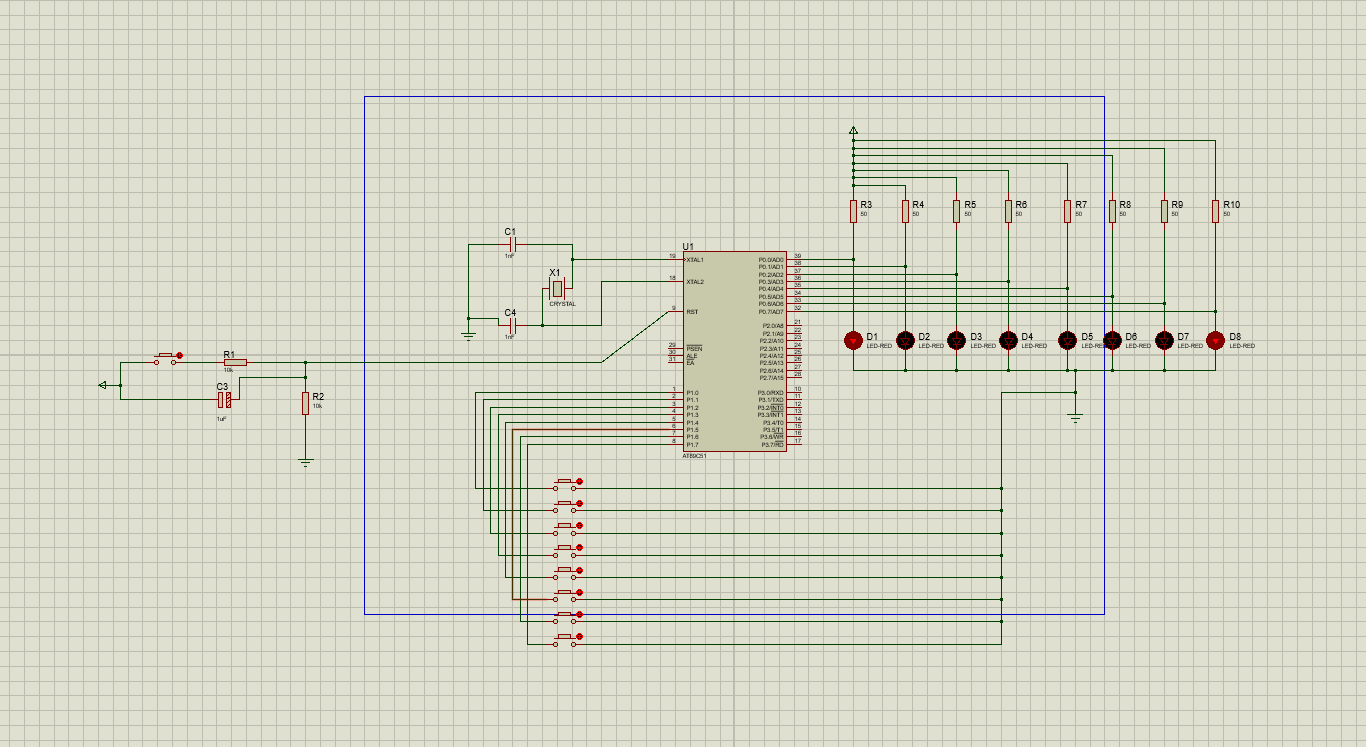The width and height of the screenshot is (1366, 747).
Task: Click pin label P2.0/A8
Action: tap(773, 326)
